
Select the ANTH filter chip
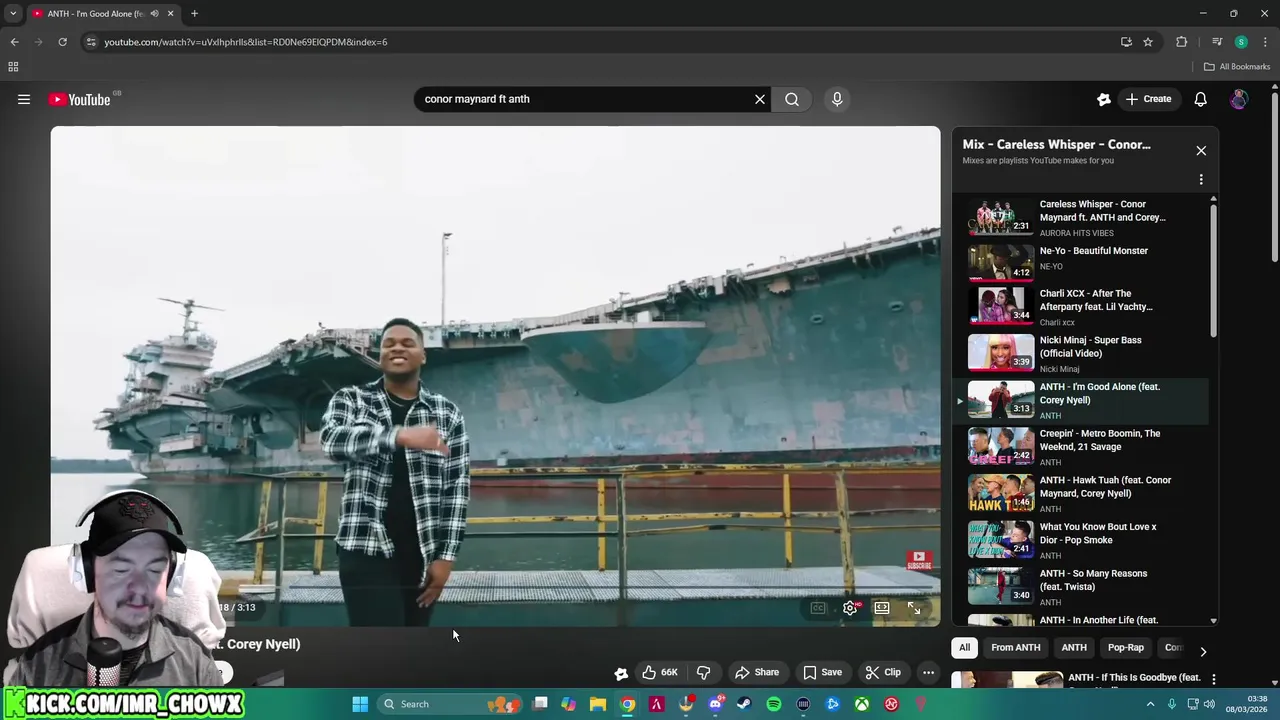pos(1074,648)
